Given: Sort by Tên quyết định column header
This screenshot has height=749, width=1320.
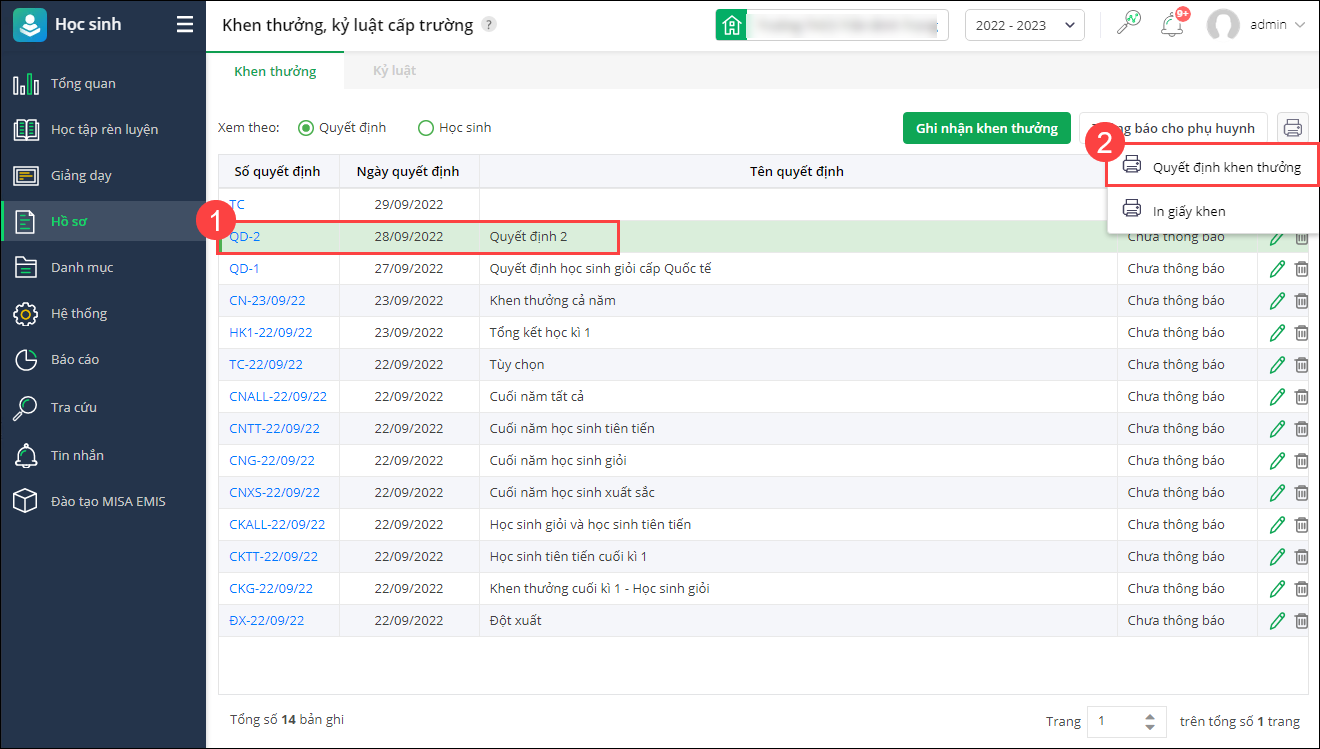Looking at the screenshot, I should click(x=797, y=171).
